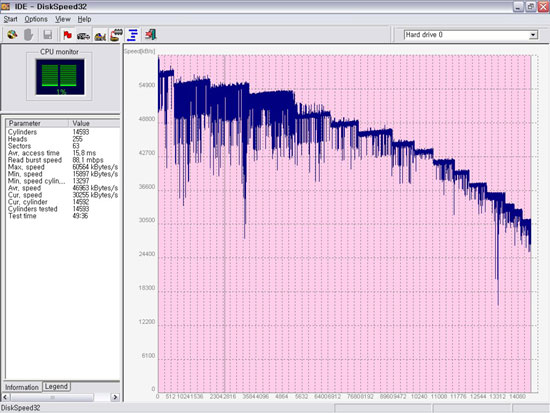
Task: Click the disk start-test toolbar icon
Action: point(12,35)
